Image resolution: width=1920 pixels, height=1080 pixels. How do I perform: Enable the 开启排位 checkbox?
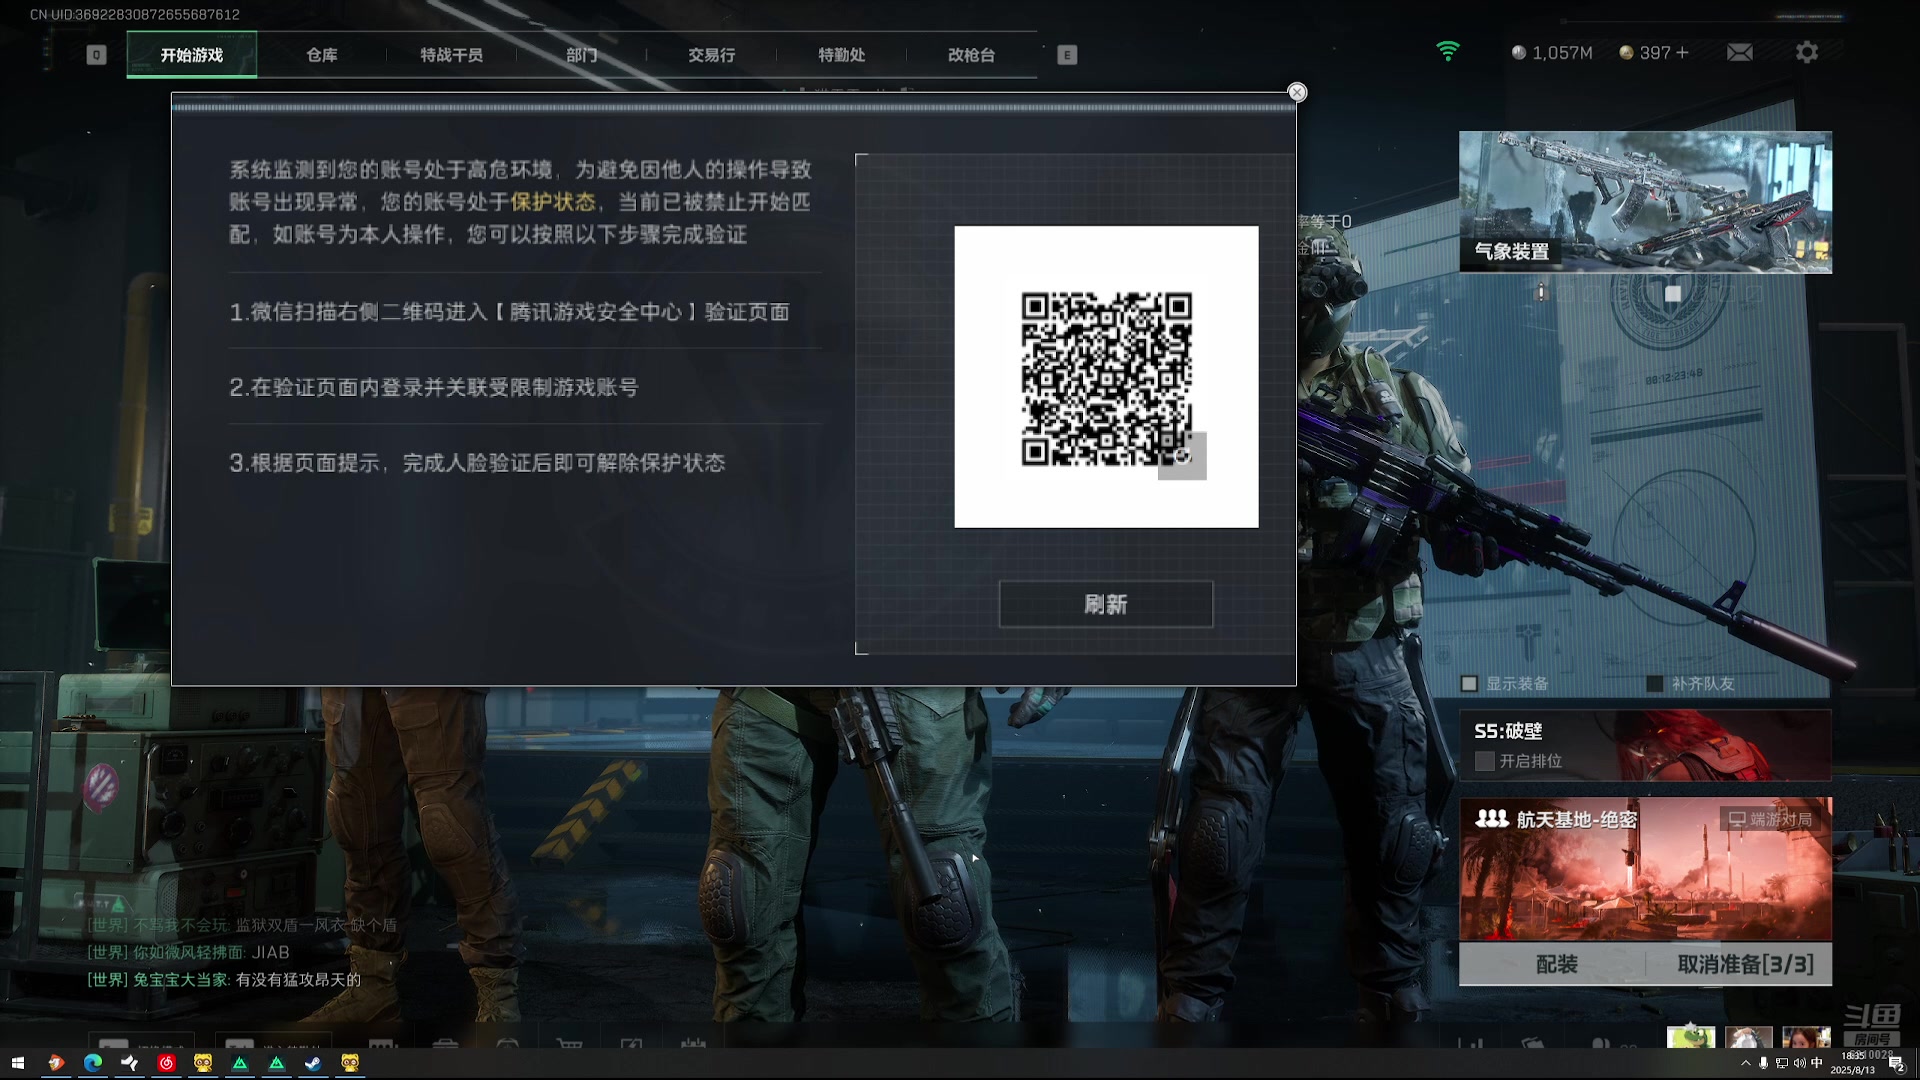point(1485,761)
